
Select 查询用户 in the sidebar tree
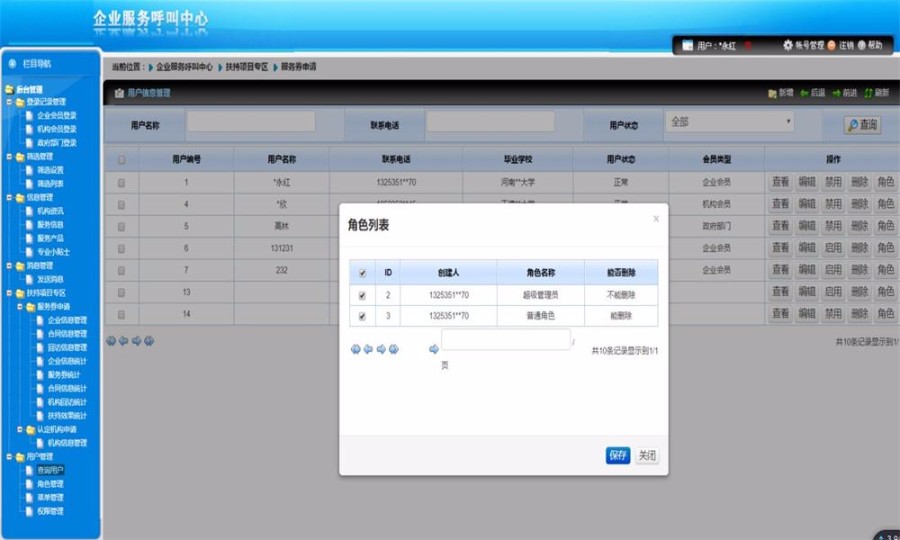tap(51, 471)
